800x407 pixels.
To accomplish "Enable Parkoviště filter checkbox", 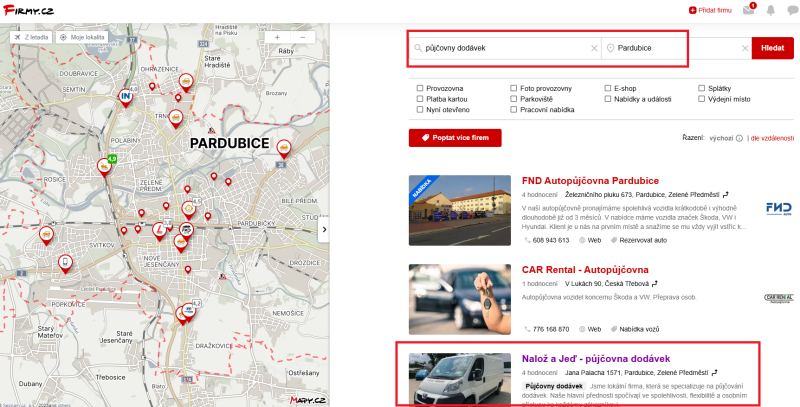I will pos(514,99).
